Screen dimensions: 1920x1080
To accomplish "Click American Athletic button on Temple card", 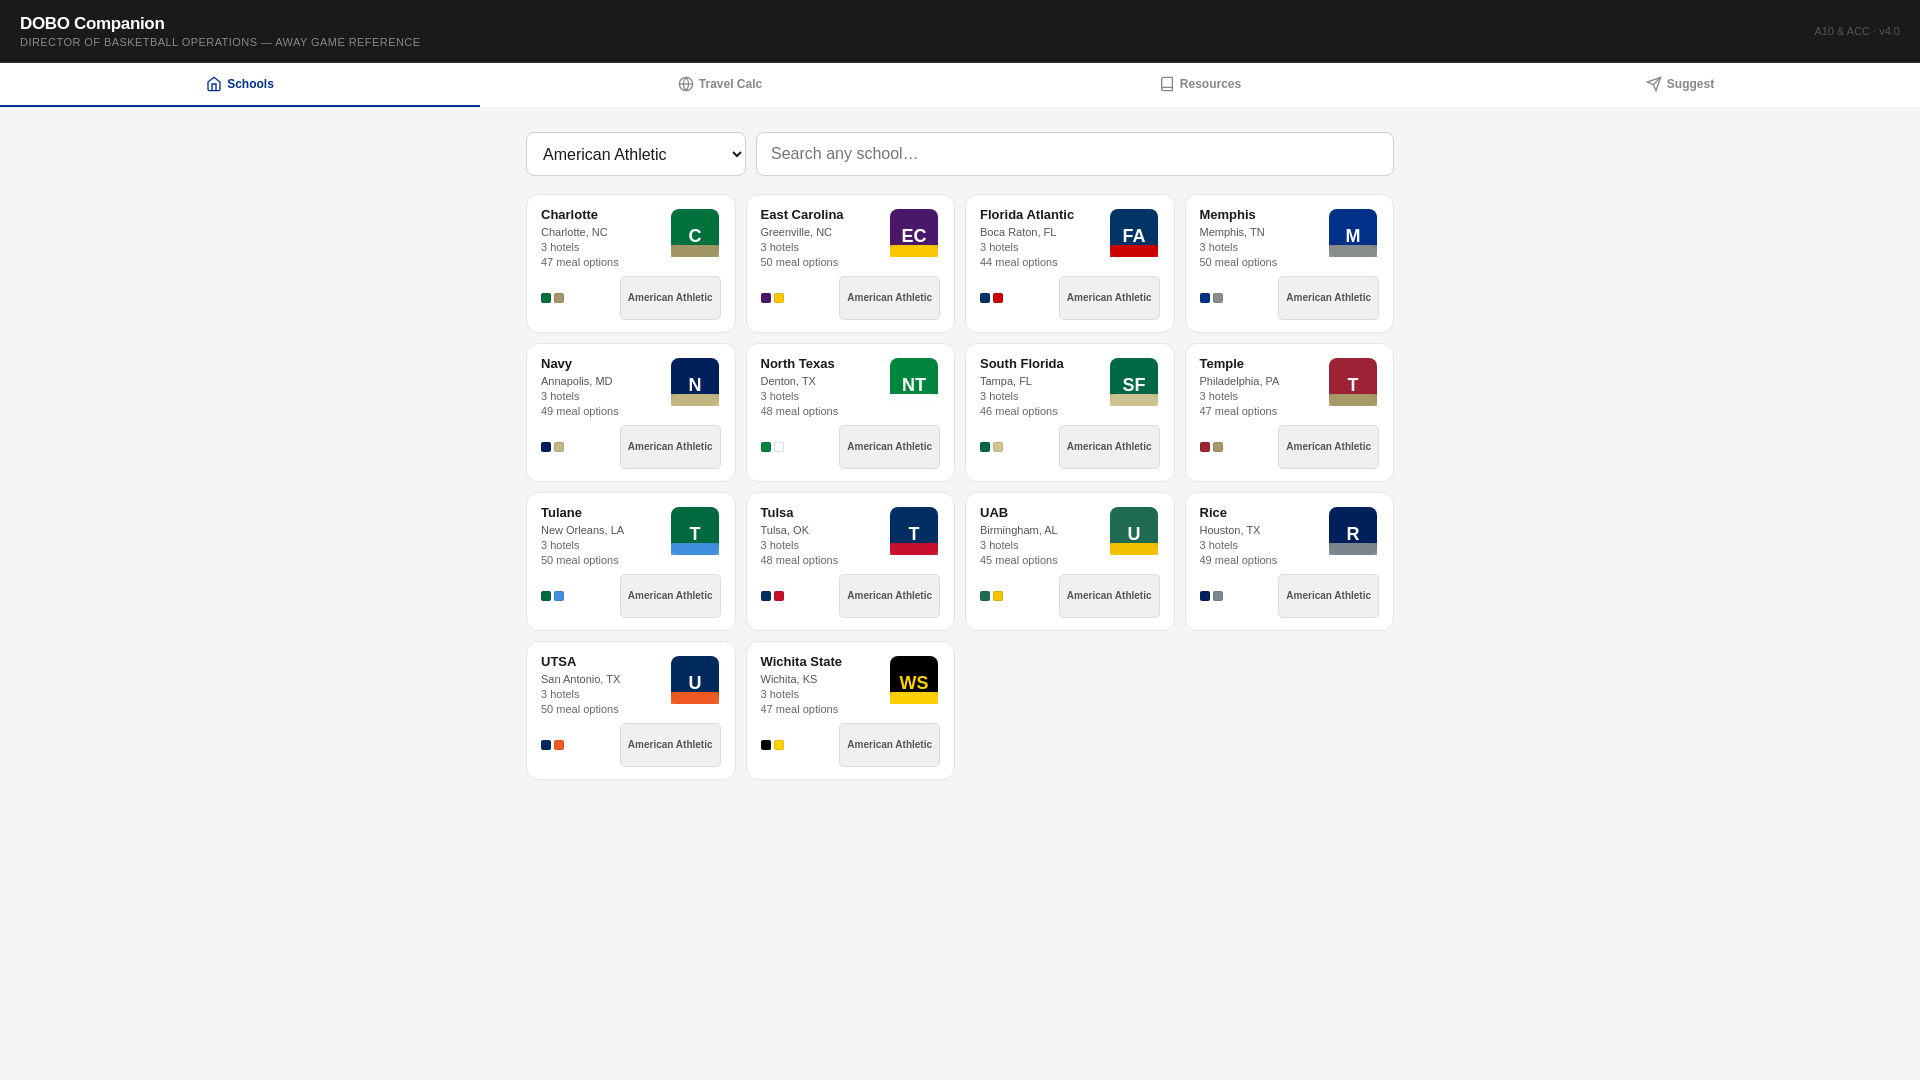I will pos(1328,447).
